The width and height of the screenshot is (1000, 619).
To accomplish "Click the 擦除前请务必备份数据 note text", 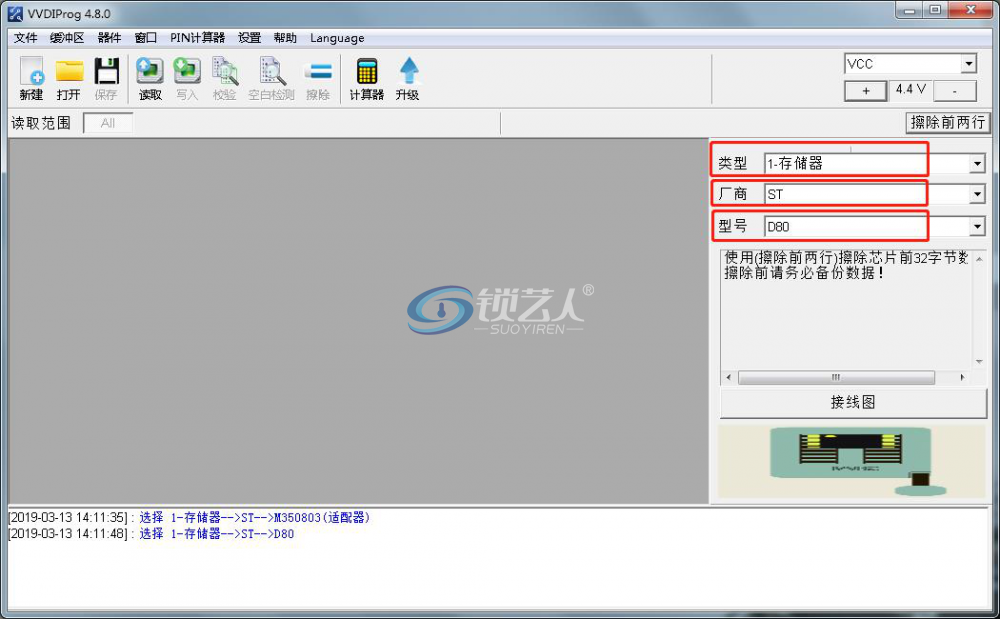I will tap(804, 273).
